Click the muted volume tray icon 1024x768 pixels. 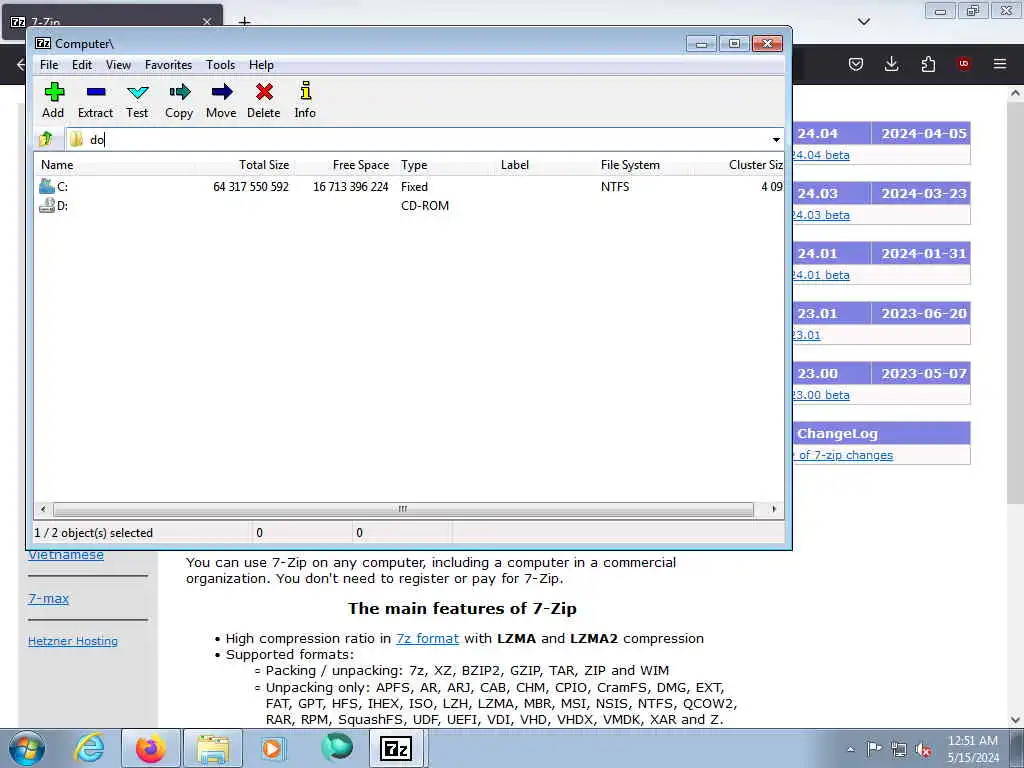(x=923, y=750)
